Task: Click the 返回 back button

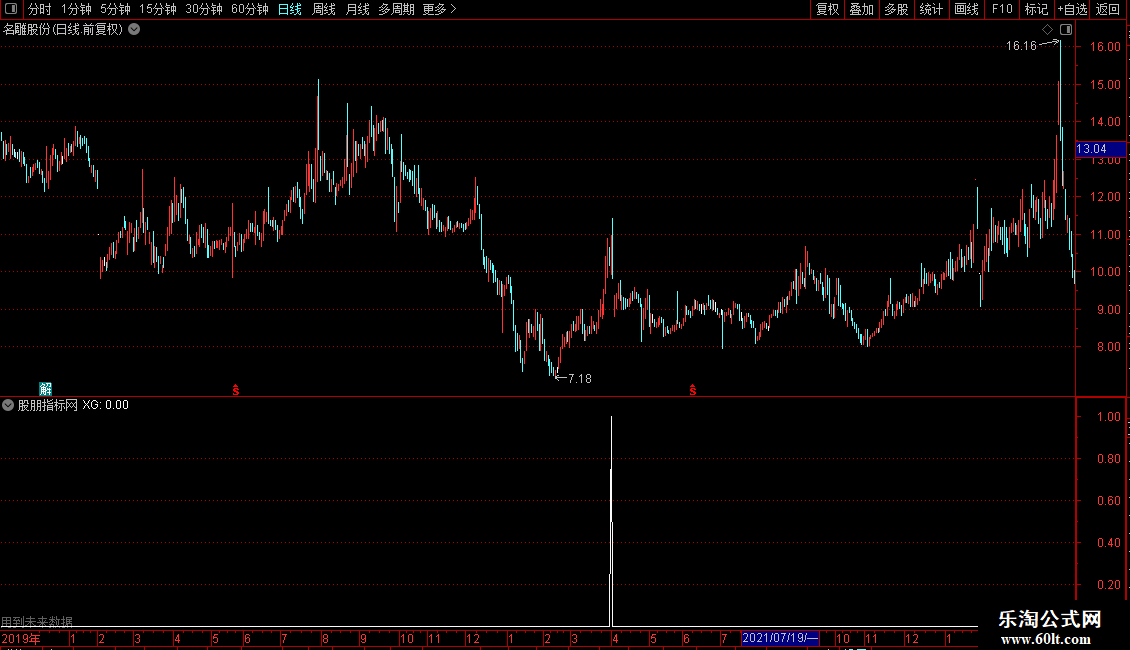Action: click(x=1108, y=9)
